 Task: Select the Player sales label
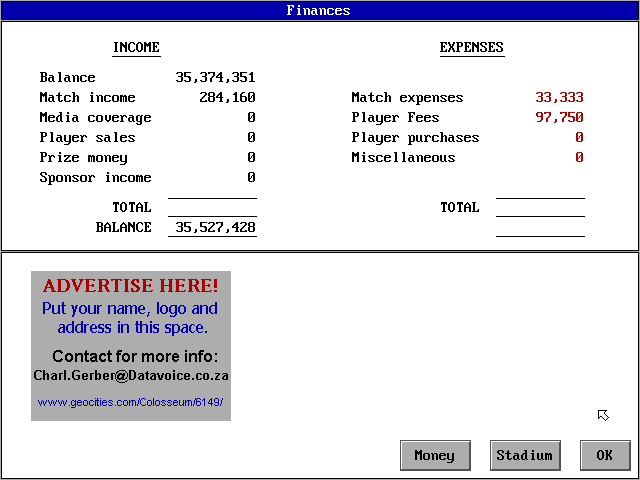pyautogui.click(x=87, y=138)
